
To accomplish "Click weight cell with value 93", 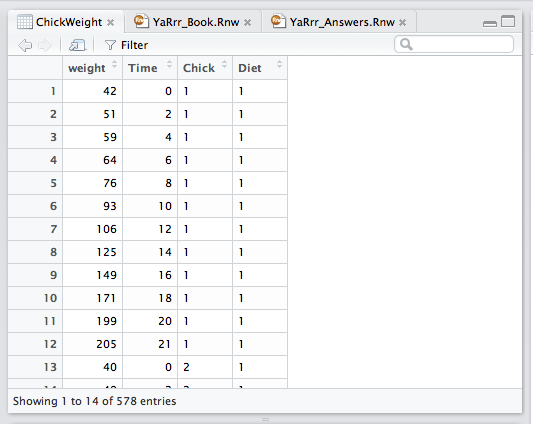I will [92, 206].
